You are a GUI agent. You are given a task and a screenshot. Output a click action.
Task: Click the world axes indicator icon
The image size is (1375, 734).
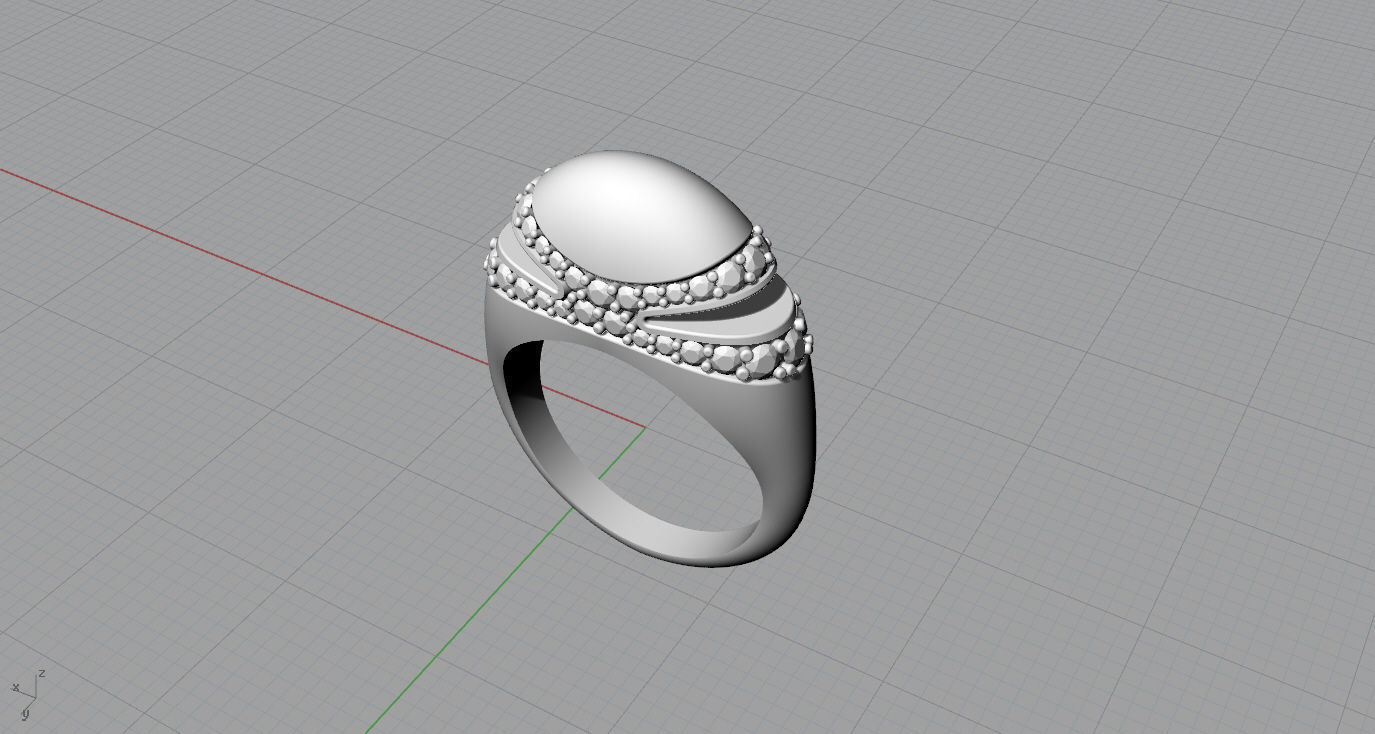(29, 695)
